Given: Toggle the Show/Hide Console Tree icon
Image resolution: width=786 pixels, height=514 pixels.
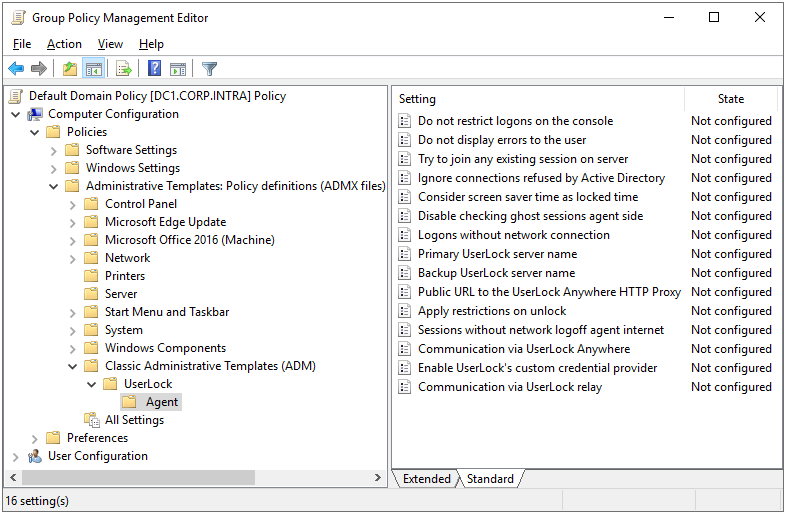Looking at the screenshot, I should tap(93, 69).
